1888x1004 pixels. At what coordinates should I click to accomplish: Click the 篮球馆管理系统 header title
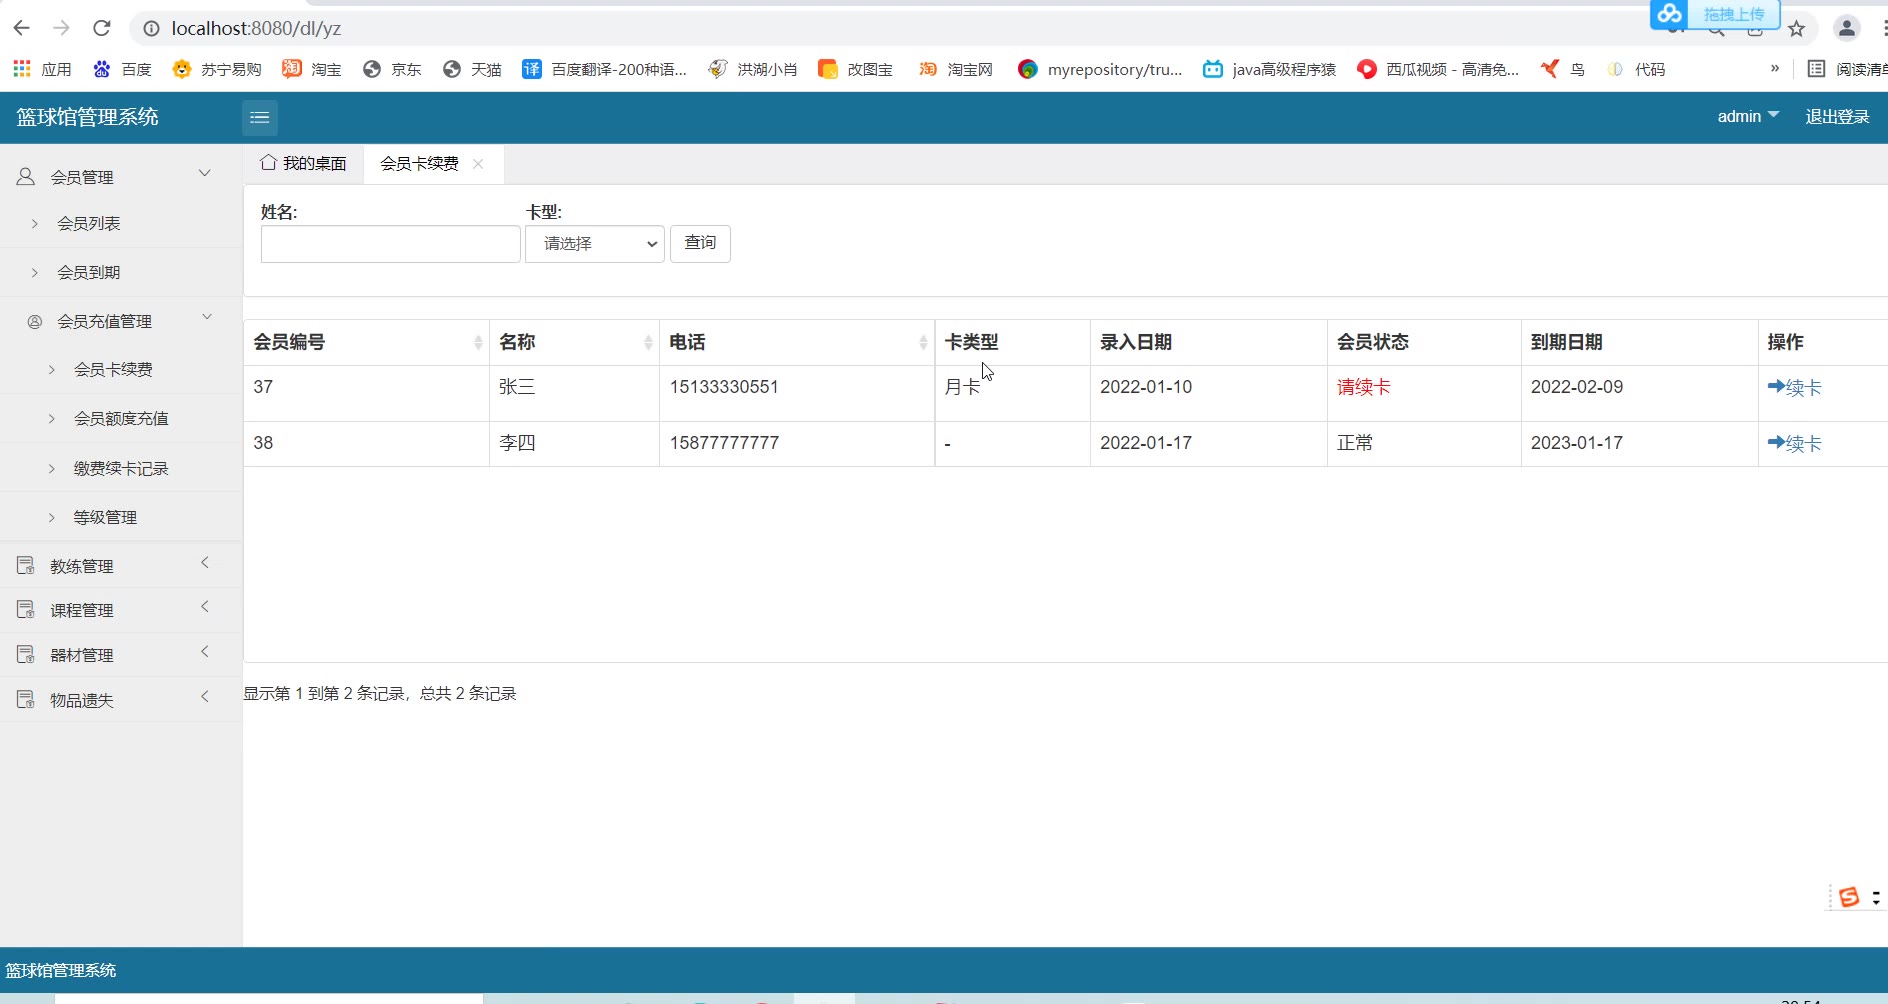click(x=87, y=117)
